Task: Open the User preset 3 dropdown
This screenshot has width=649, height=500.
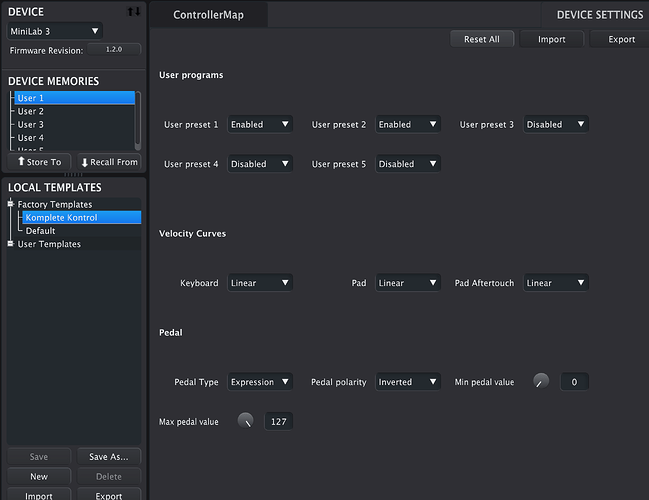Action: pos(555,124)
